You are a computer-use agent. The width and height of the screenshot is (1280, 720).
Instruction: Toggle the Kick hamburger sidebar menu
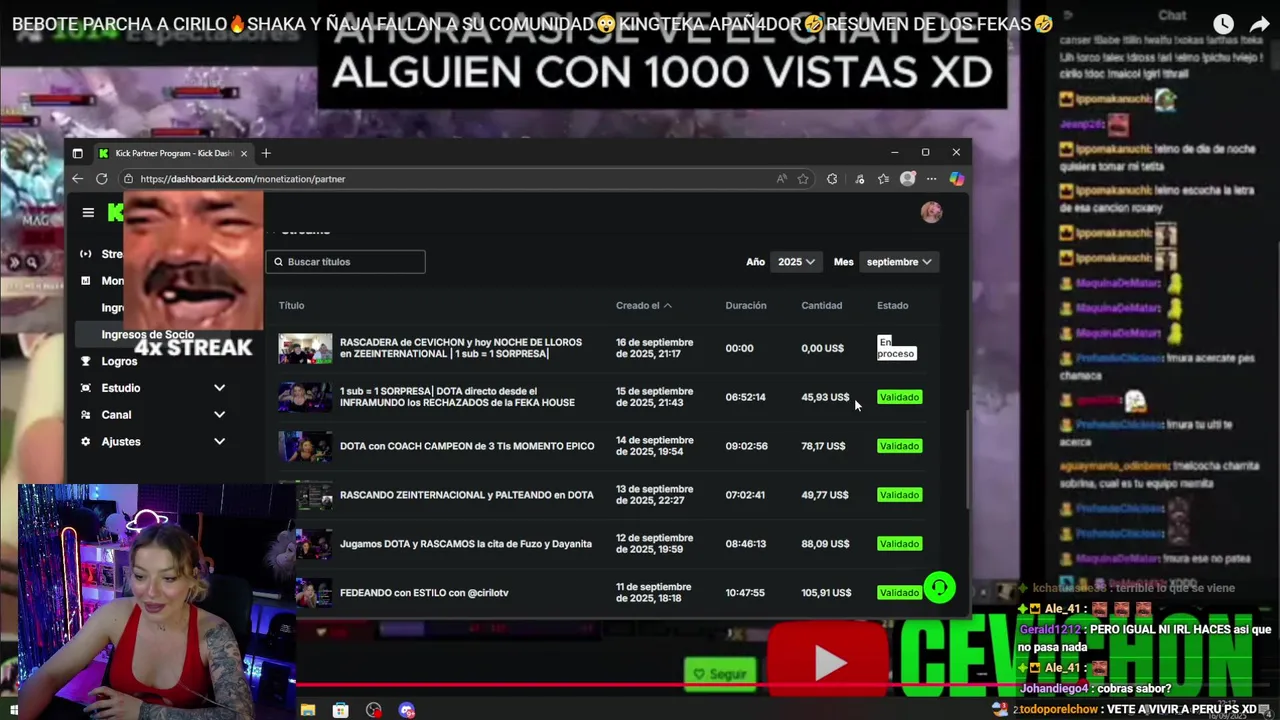pos(88,212)
